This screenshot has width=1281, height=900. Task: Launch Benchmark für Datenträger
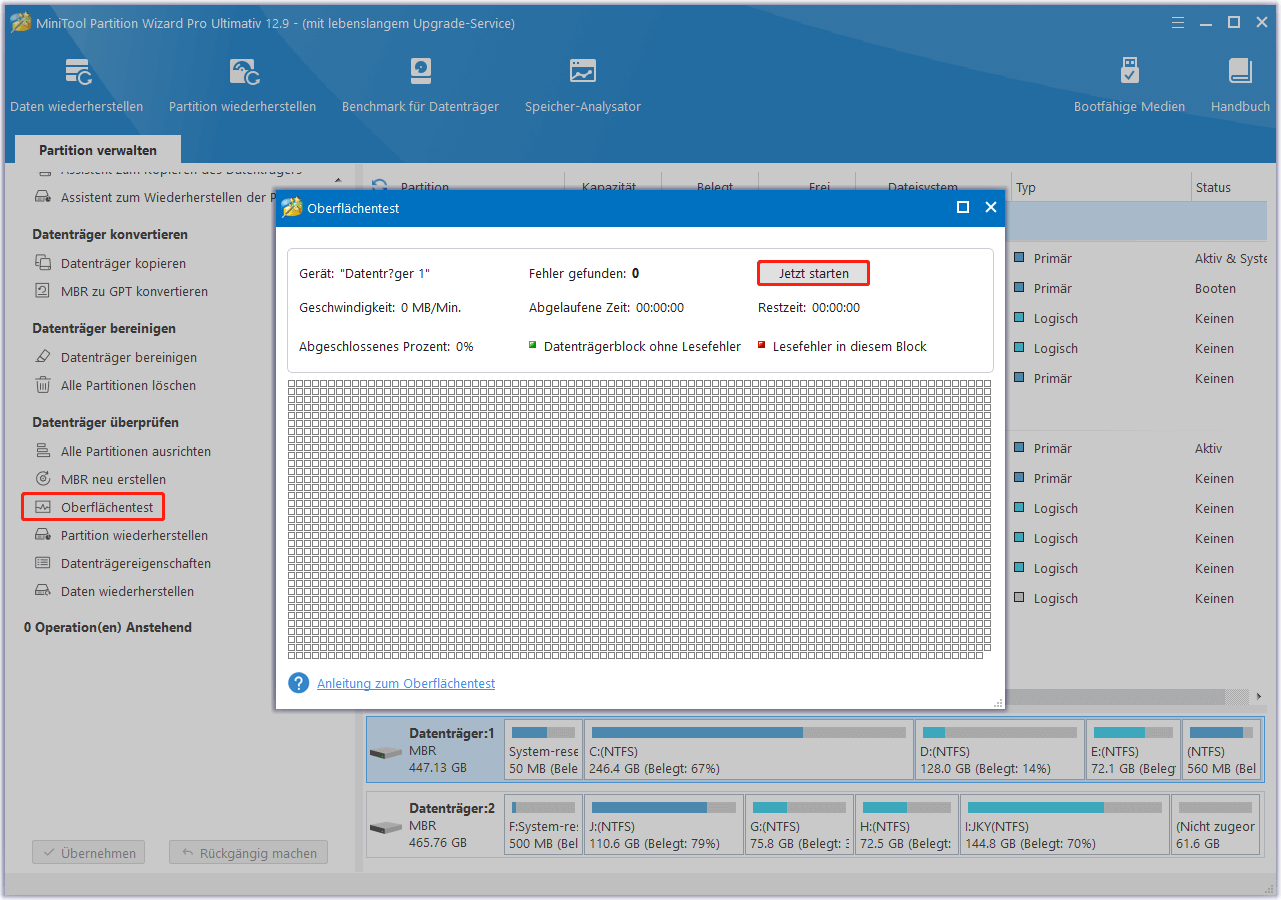(420, 85)
